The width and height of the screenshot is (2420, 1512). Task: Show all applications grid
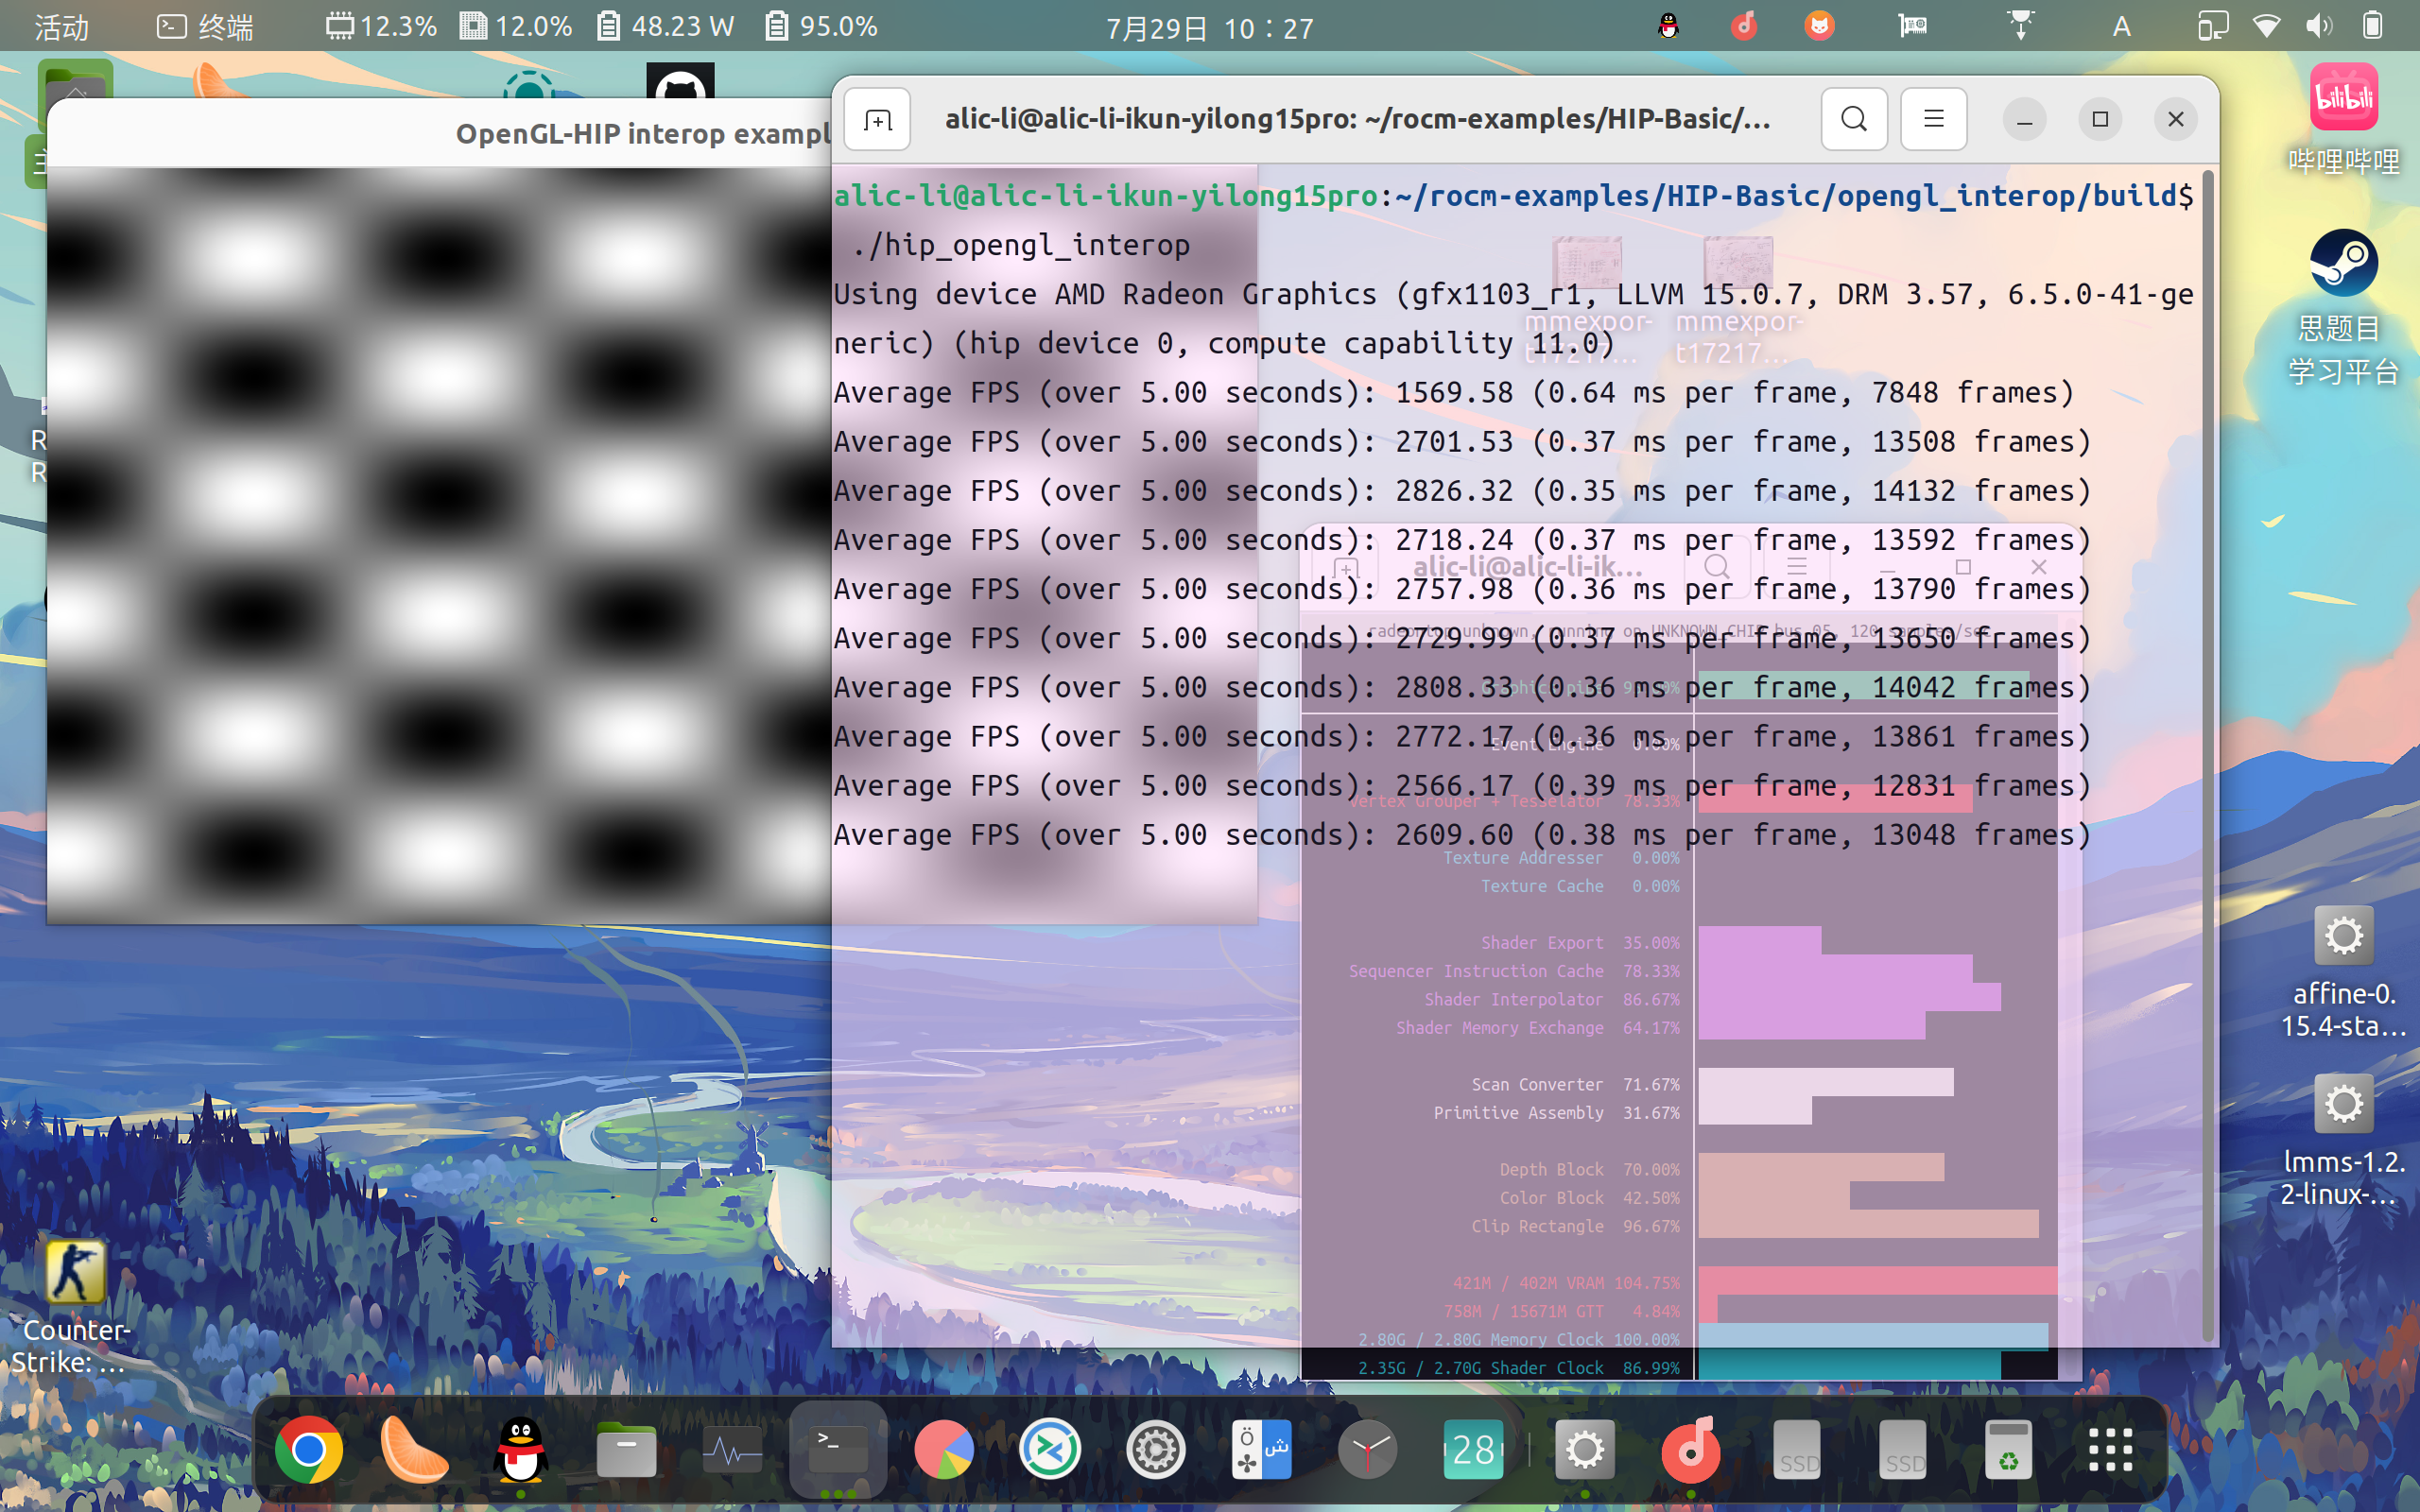[x=2110, y=1449]
